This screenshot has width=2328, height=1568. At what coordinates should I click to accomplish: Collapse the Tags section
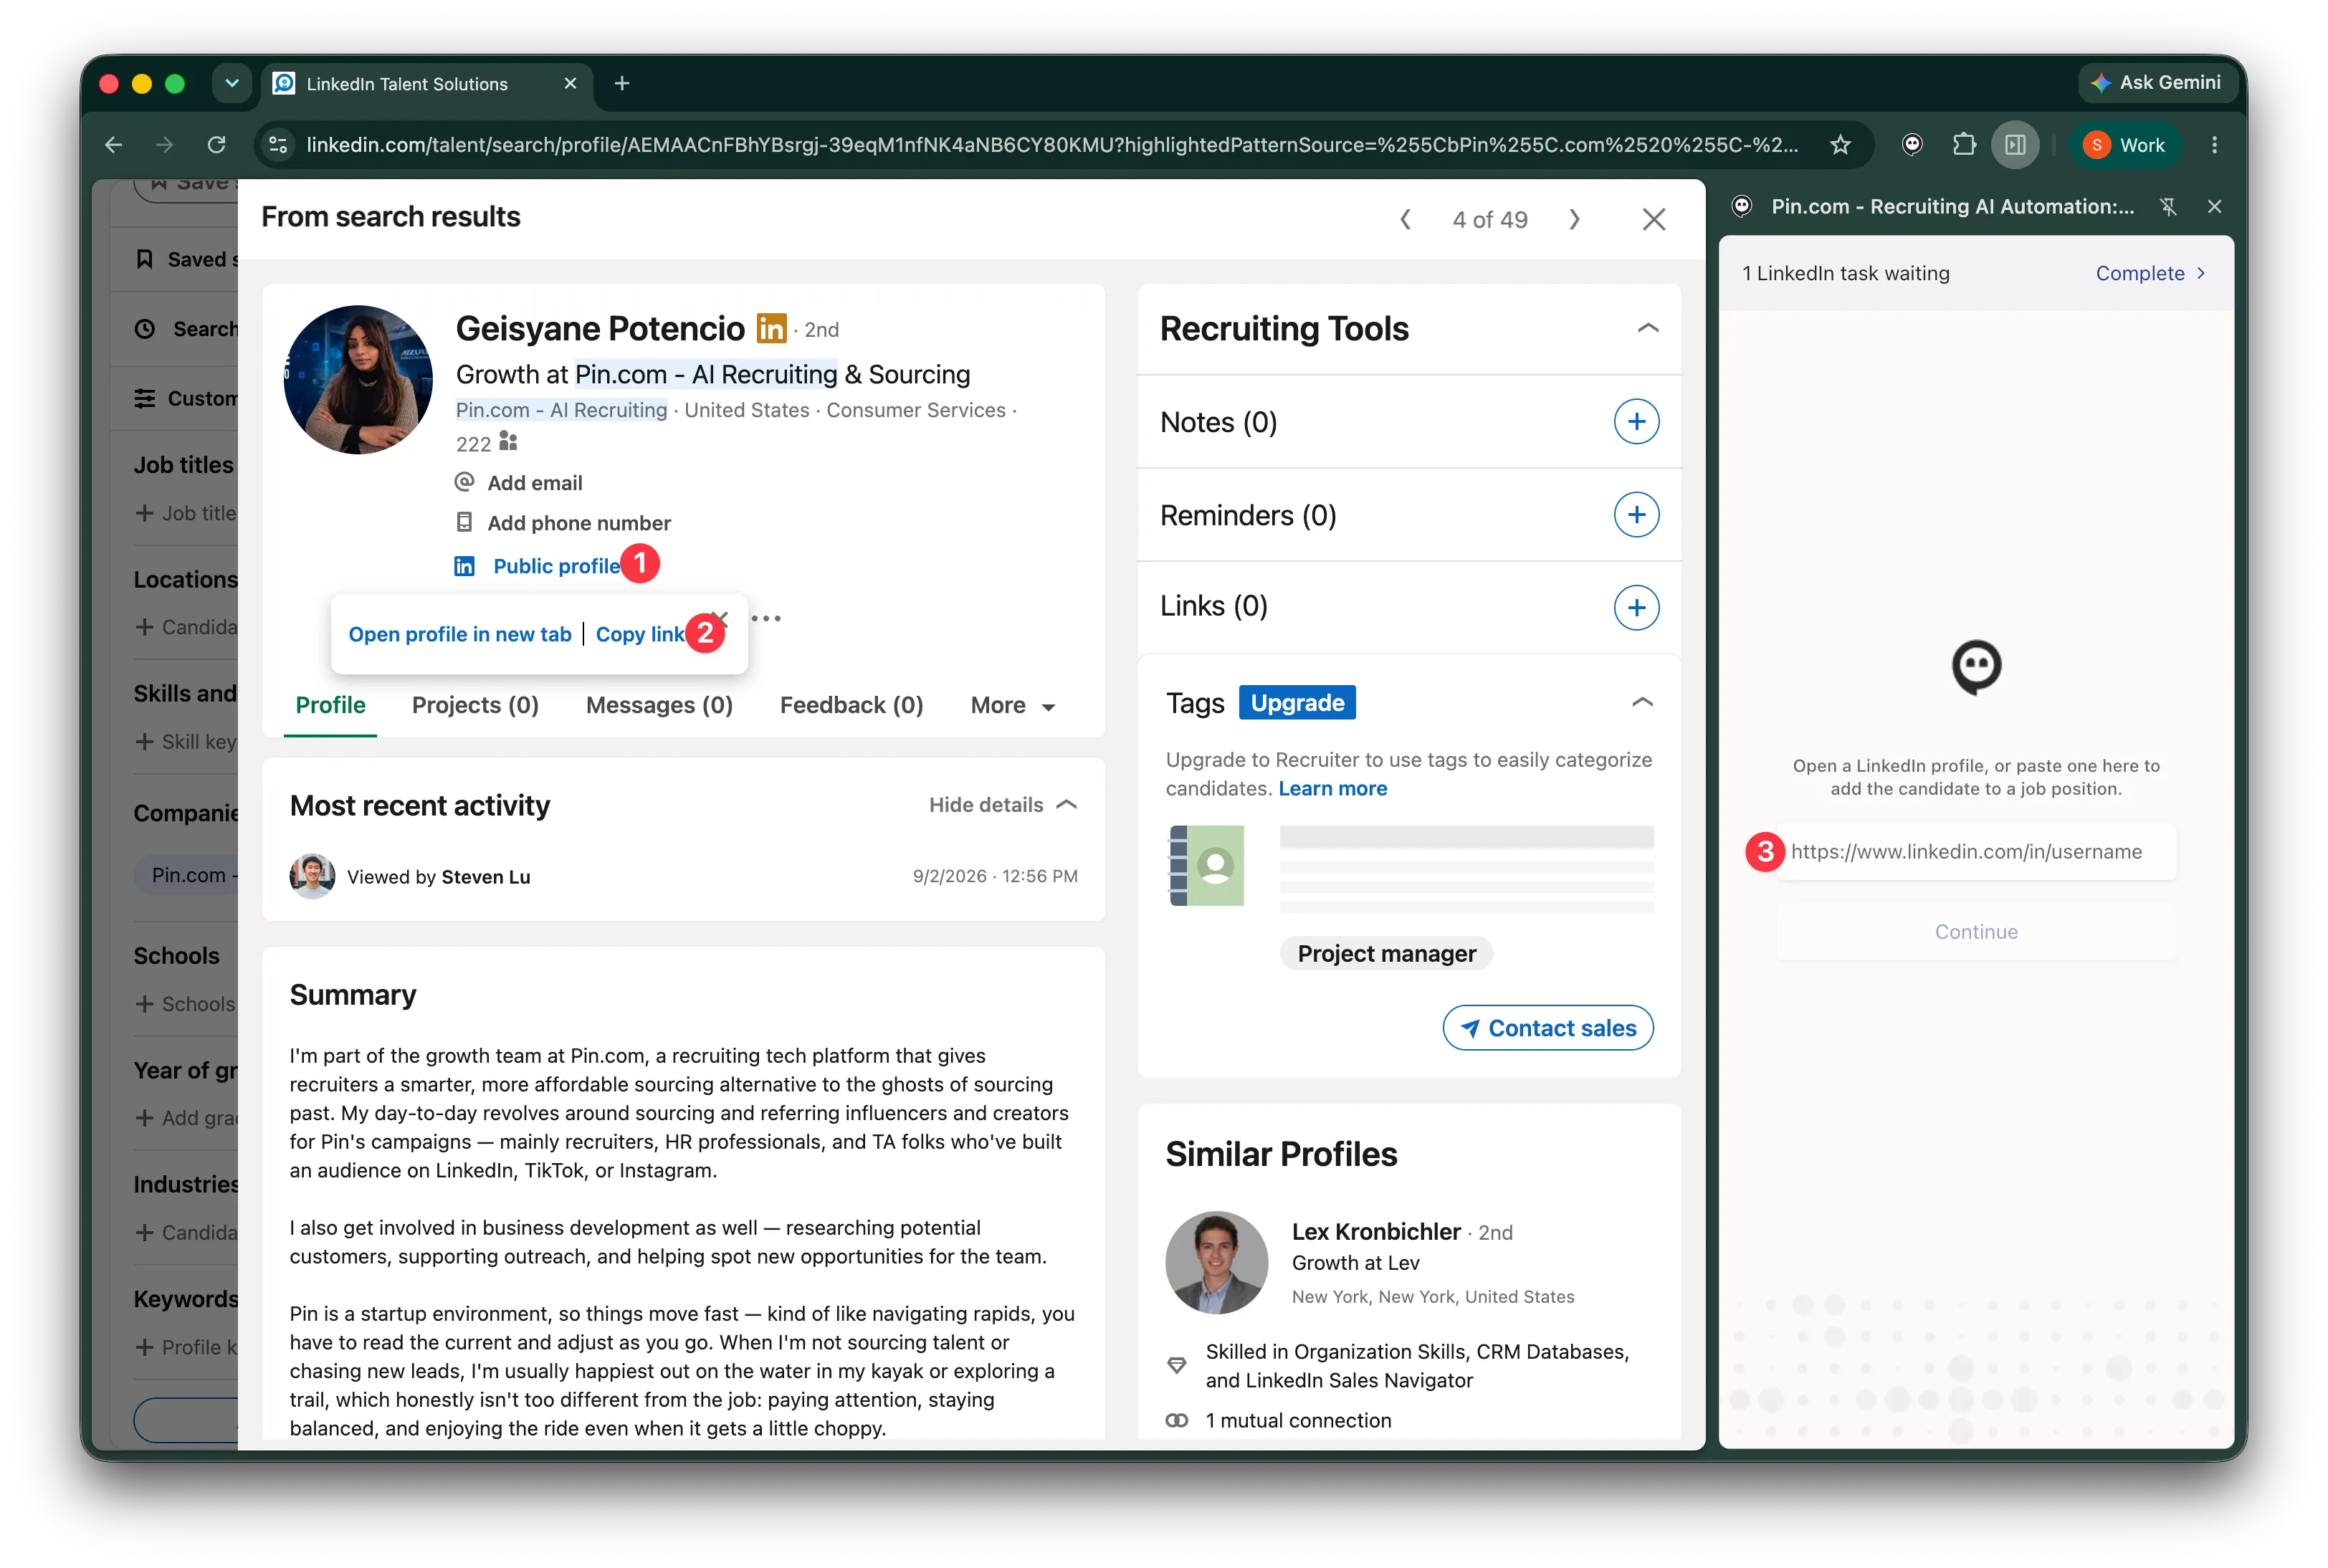(1642, 703)
